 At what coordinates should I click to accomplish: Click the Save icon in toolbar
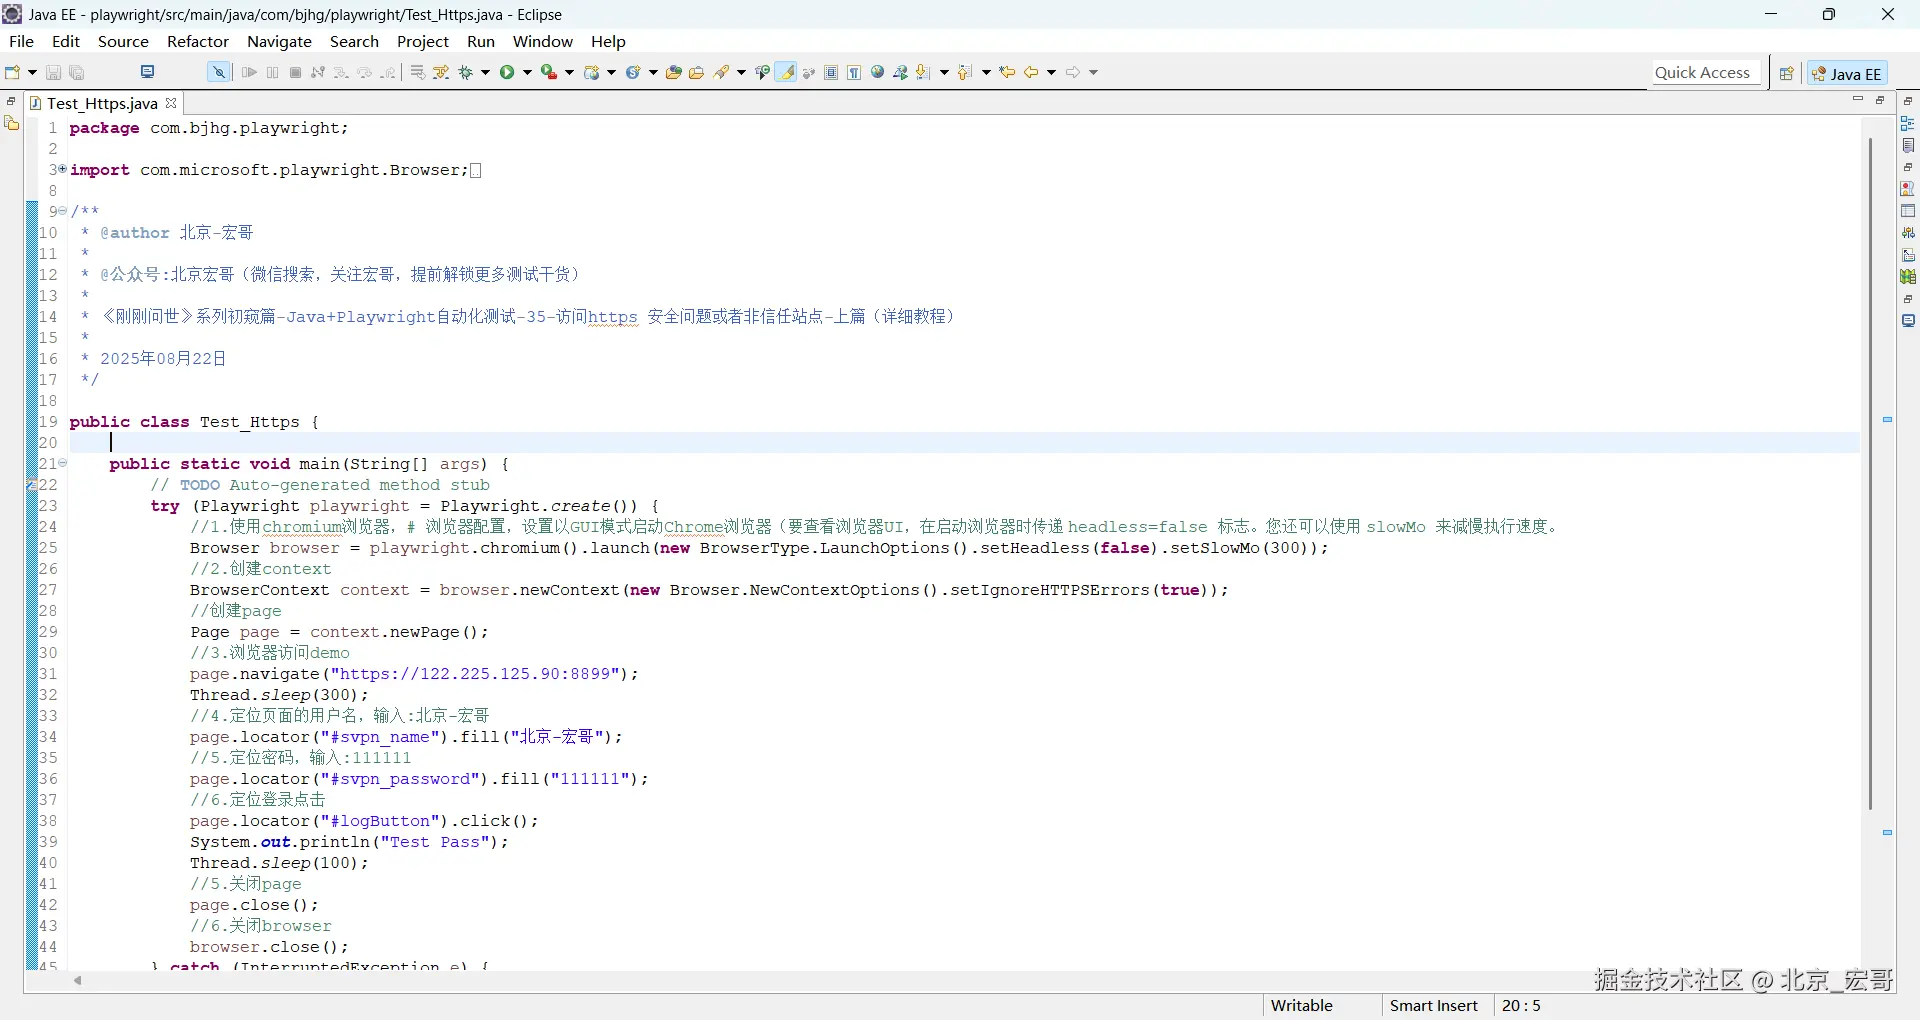[54, 72]
